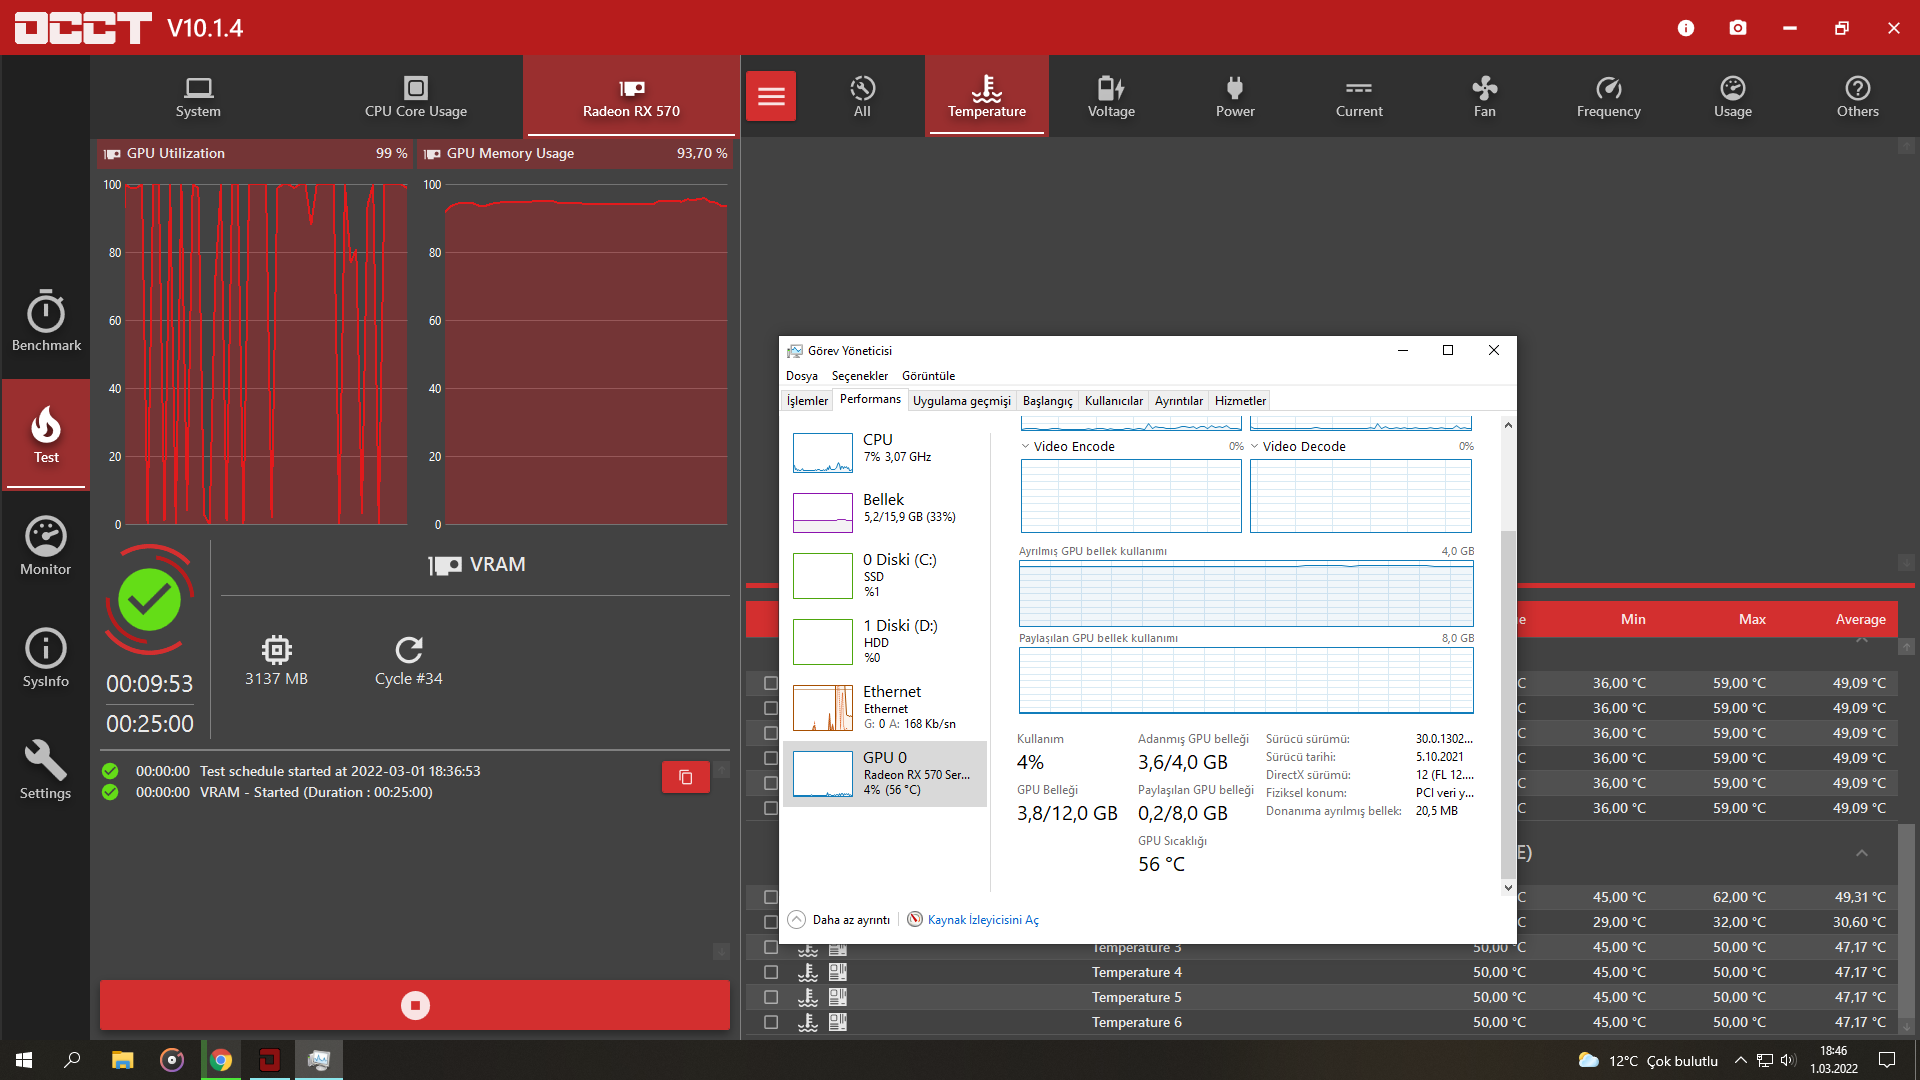Take a screenshot with camera icon

pos(1738,28)
